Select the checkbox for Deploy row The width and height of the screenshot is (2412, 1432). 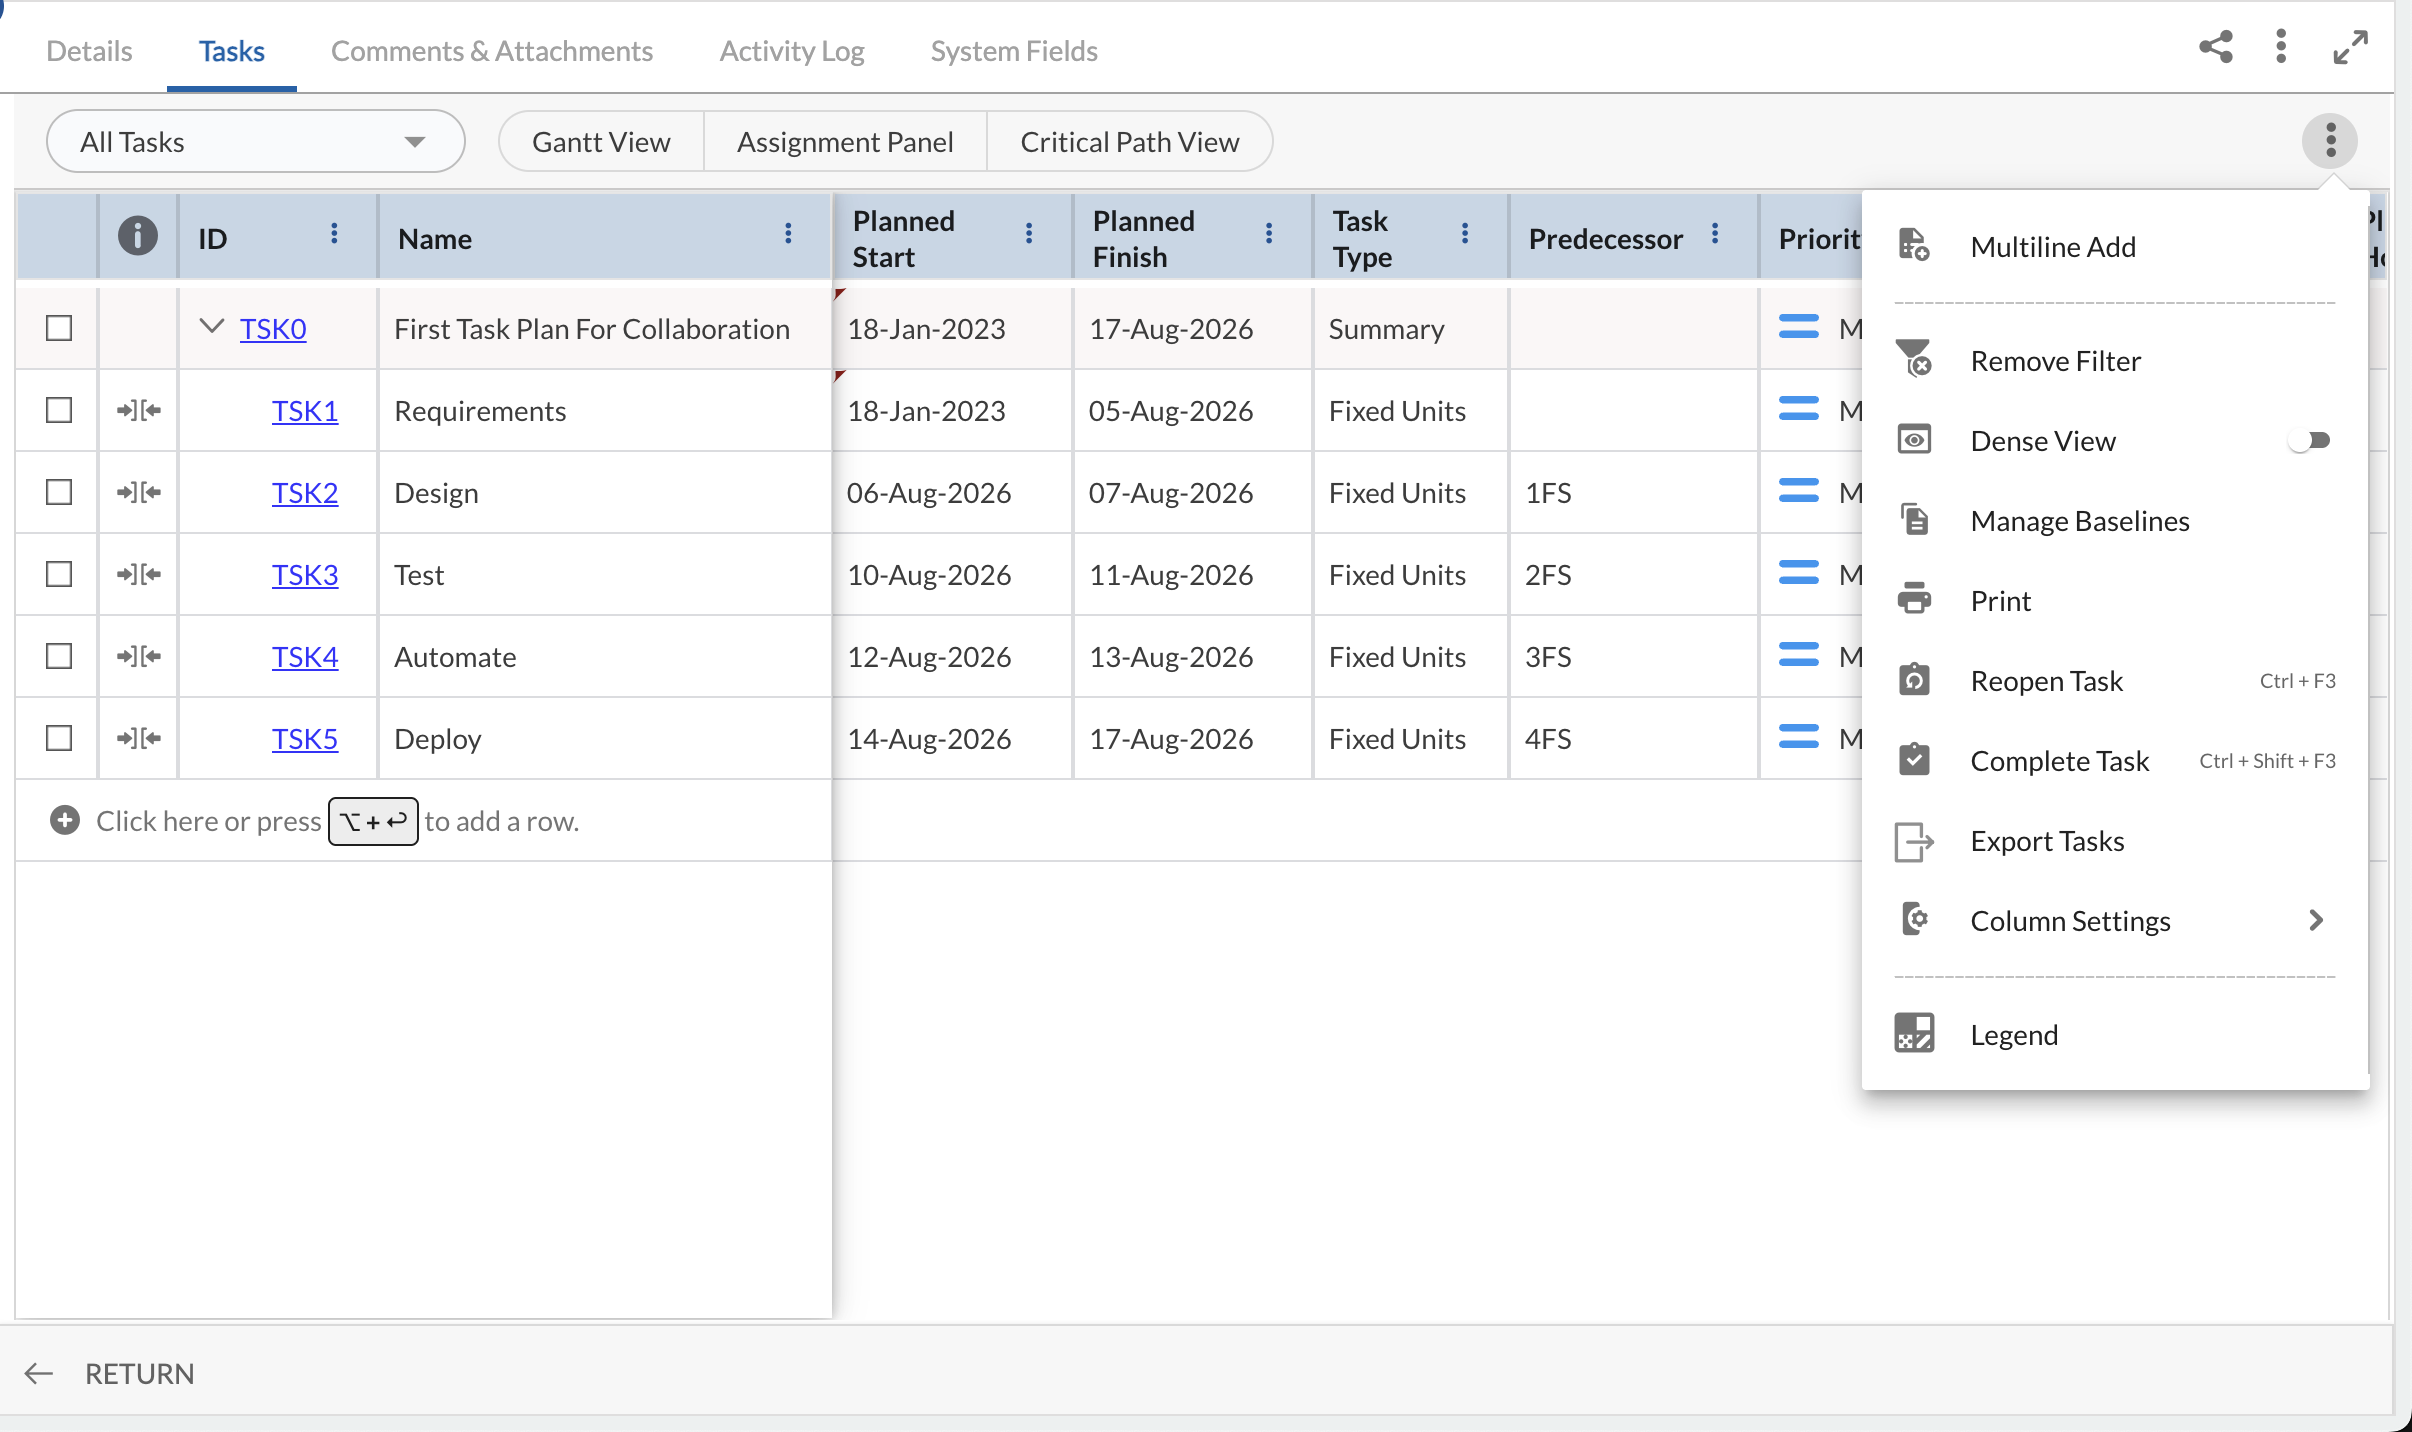(x=59, y=738)
